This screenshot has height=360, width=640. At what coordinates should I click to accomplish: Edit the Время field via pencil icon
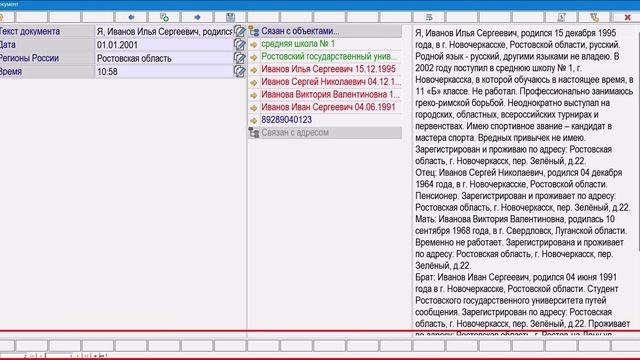coord(240,71)
